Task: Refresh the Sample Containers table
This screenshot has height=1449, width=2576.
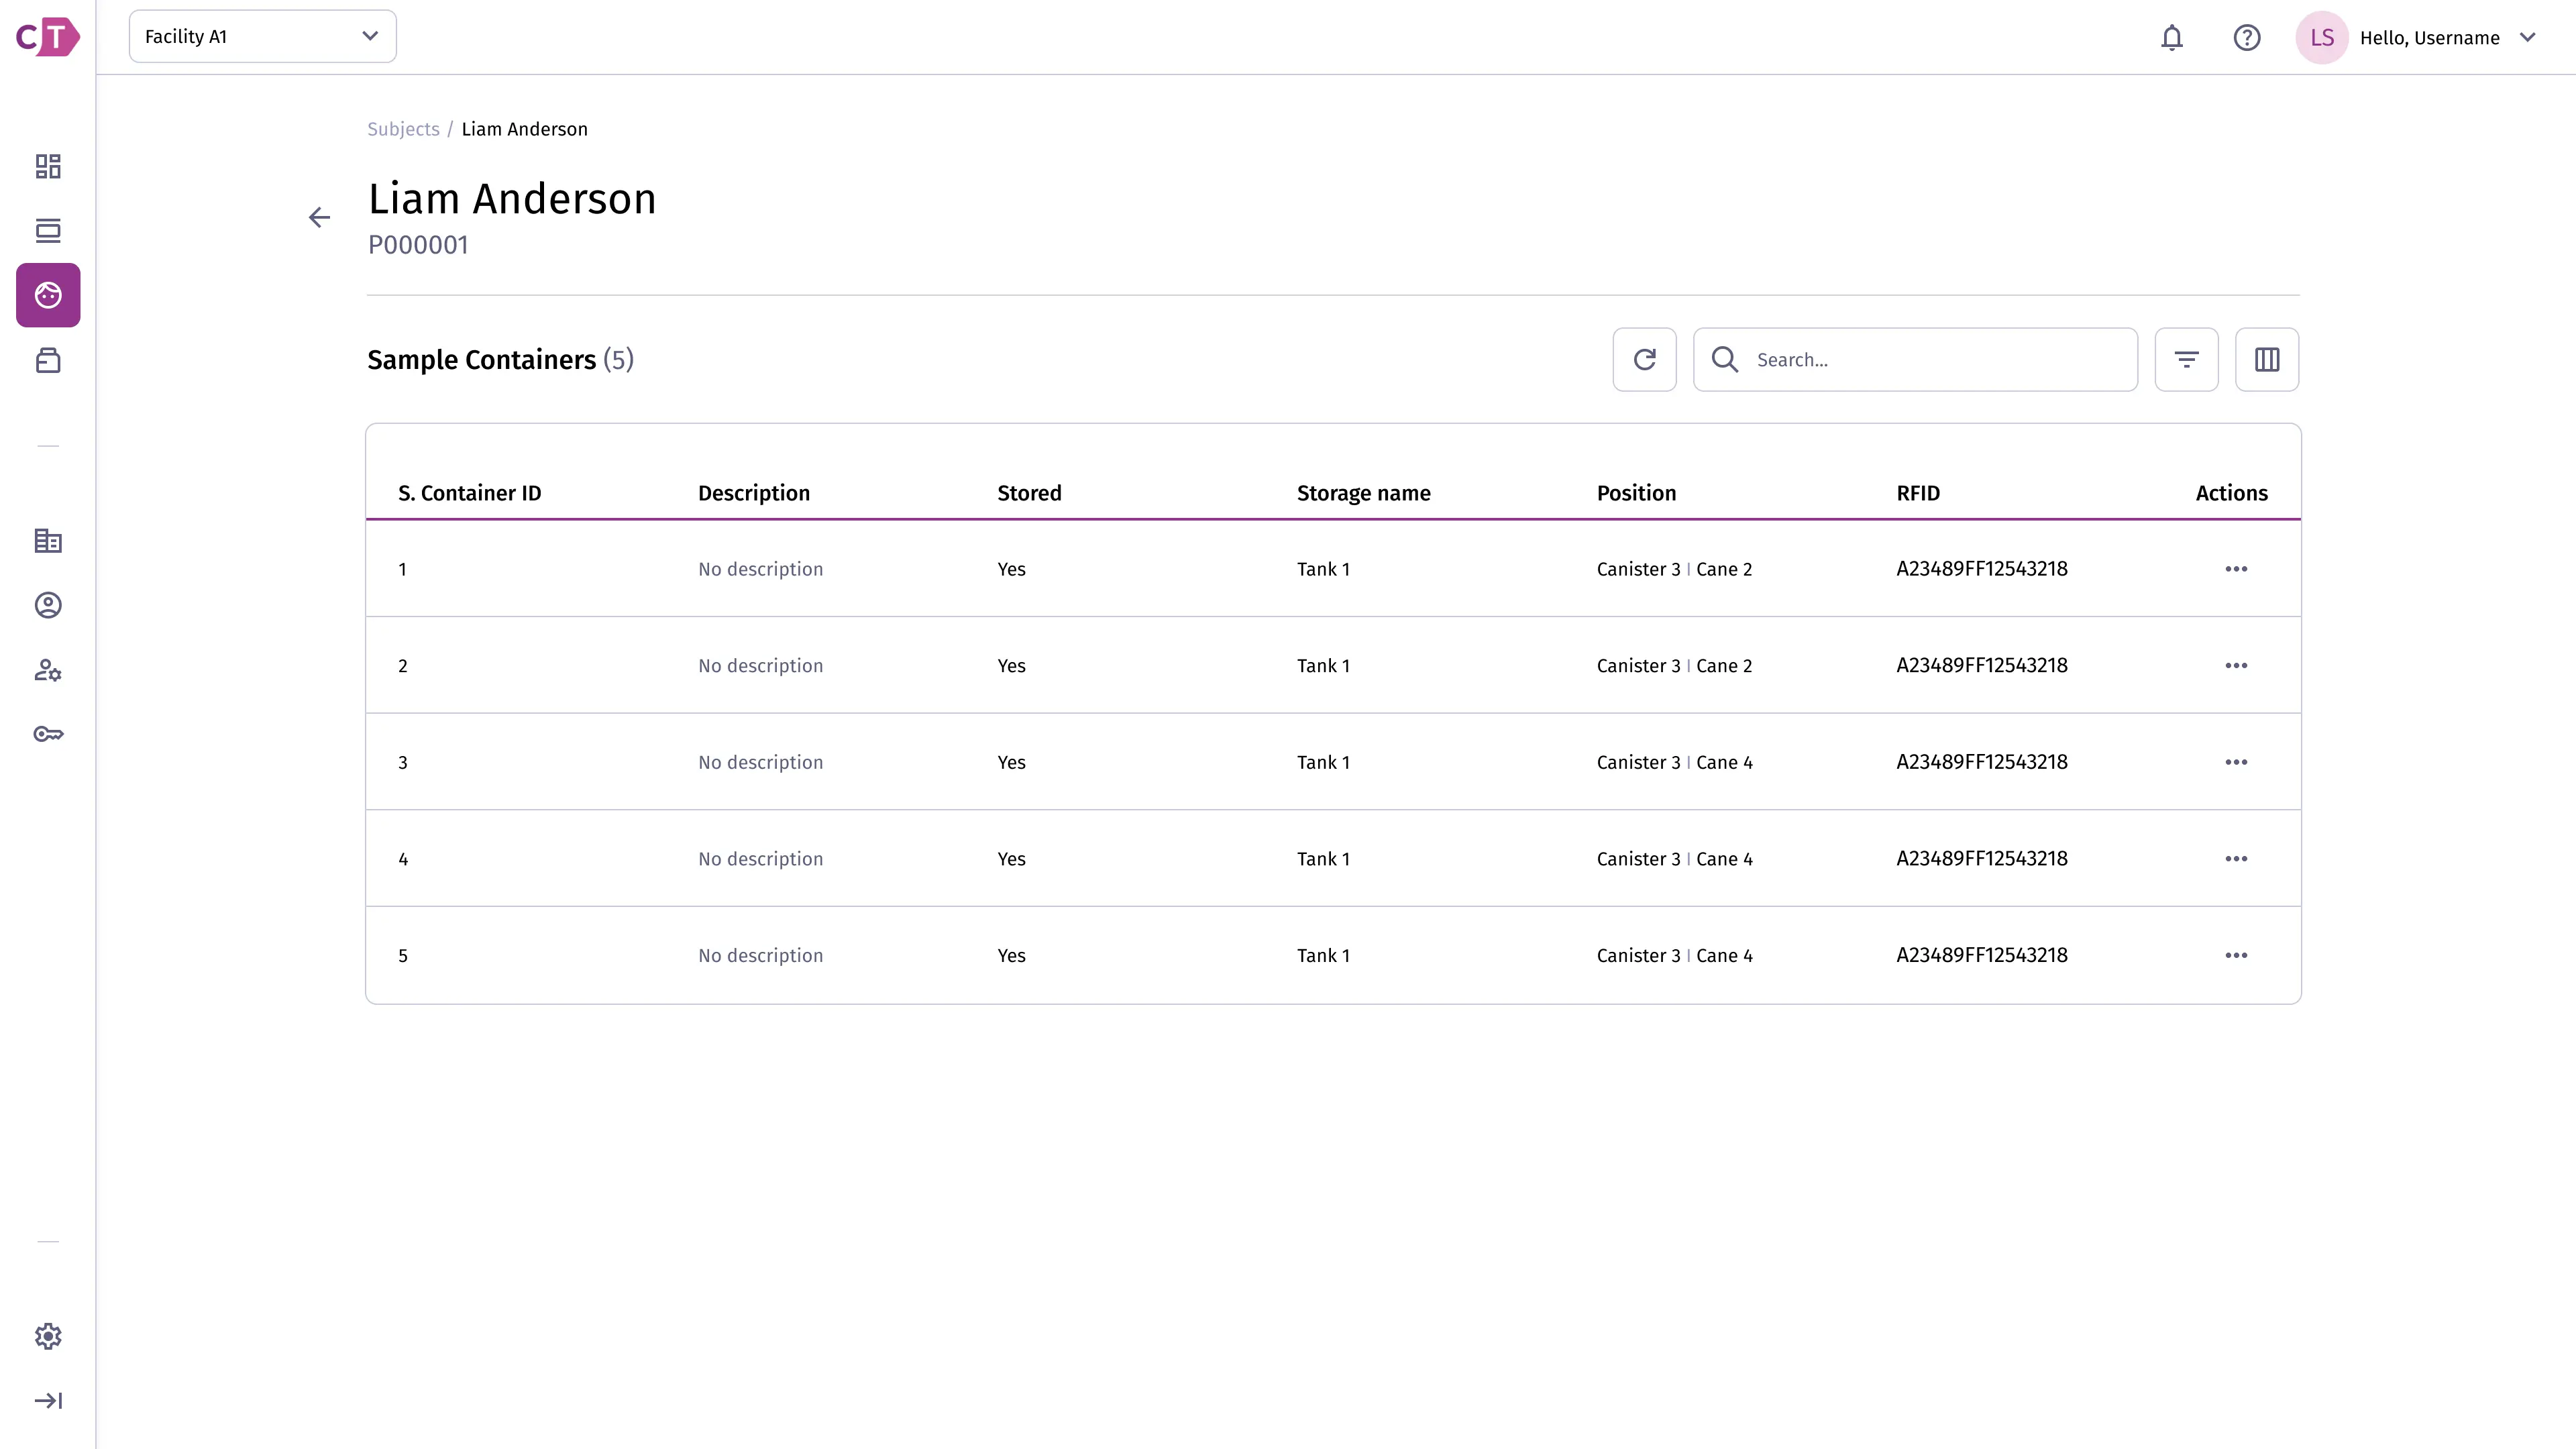Action: [x=1644, y=359]
